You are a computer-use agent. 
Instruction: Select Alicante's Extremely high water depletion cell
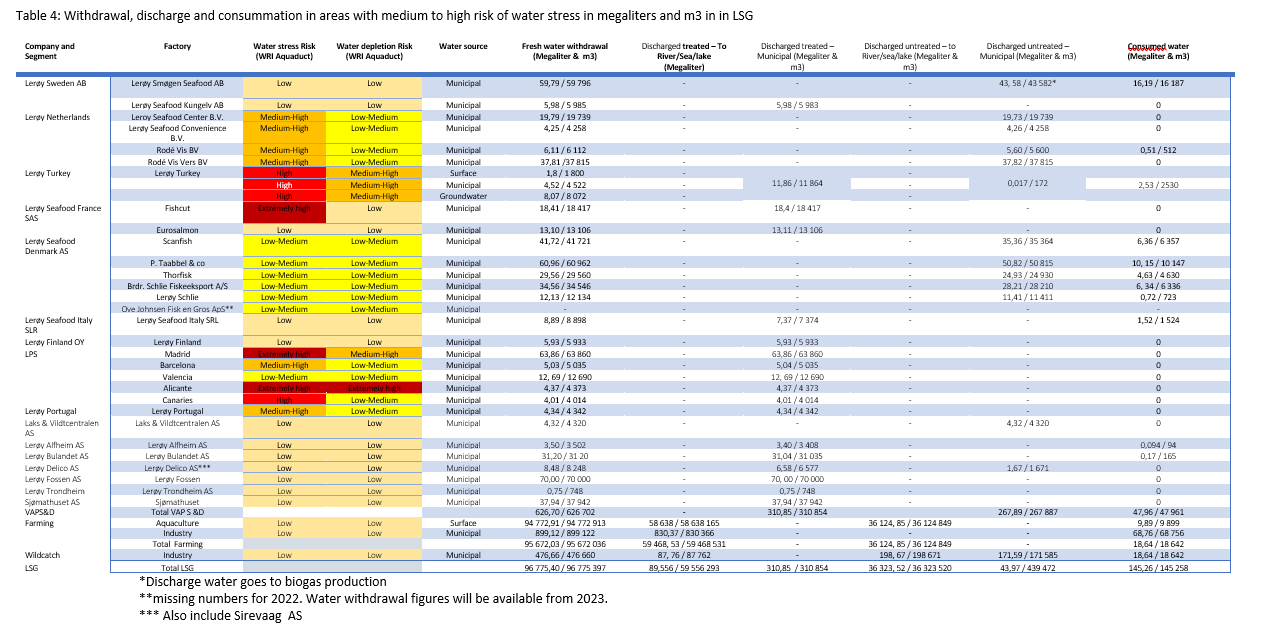pos(374,388)
